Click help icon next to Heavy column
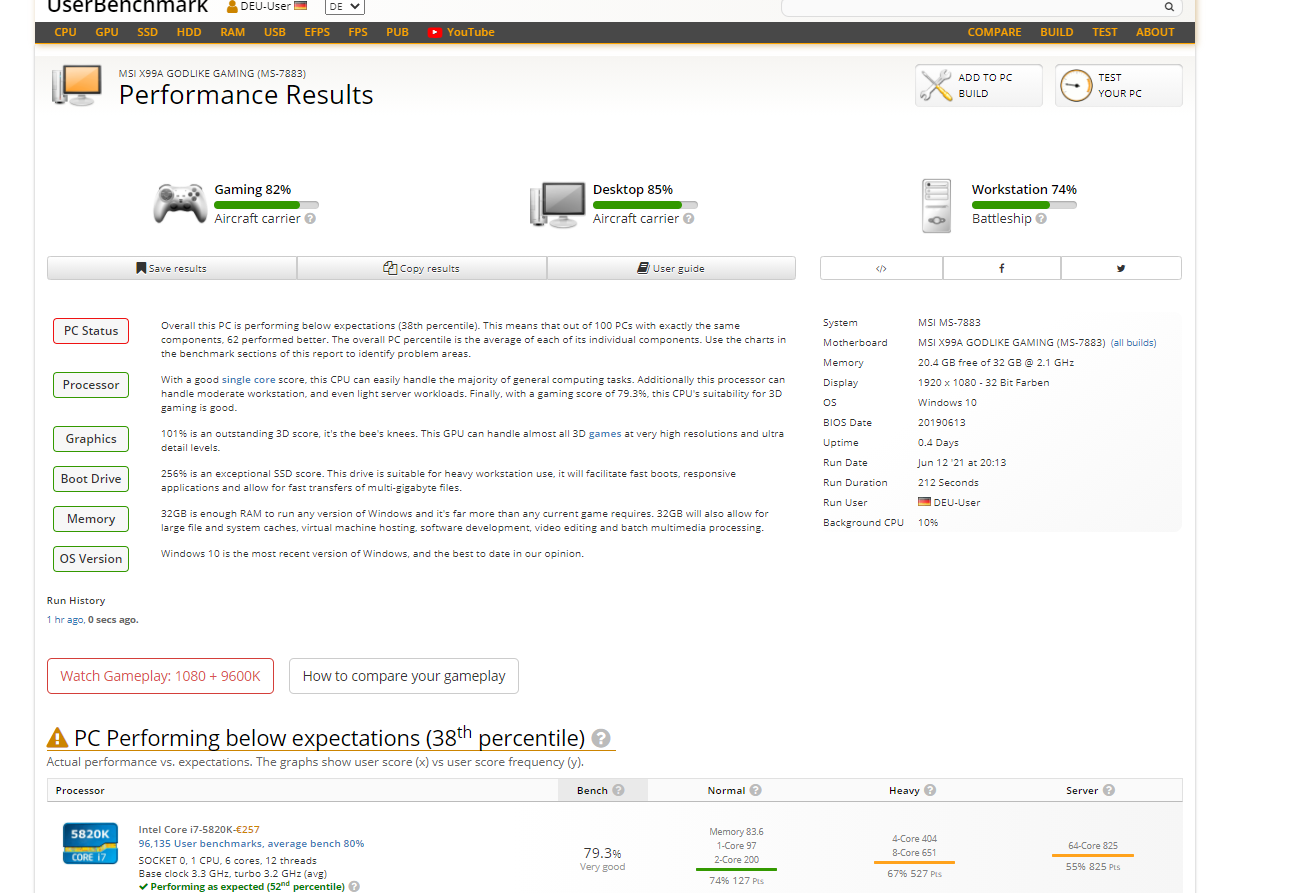This screenshot has height=893, width=1305. tap(930, 790)
